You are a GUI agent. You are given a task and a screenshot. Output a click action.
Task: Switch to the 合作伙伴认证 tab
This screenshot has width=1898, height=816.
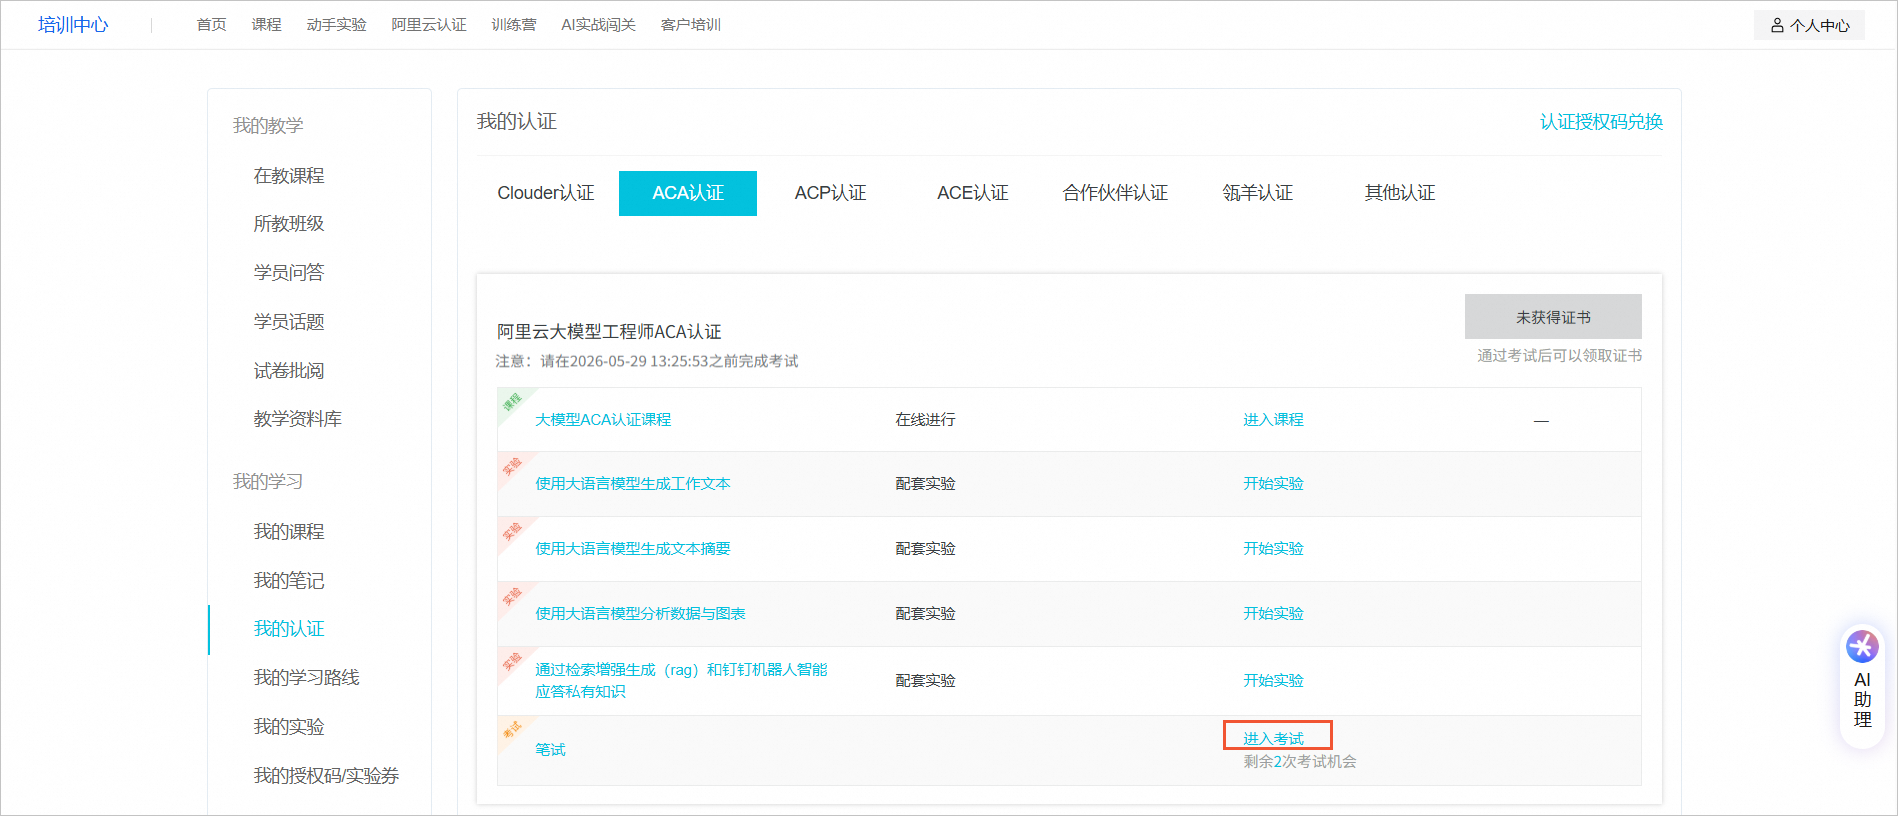1115,193
